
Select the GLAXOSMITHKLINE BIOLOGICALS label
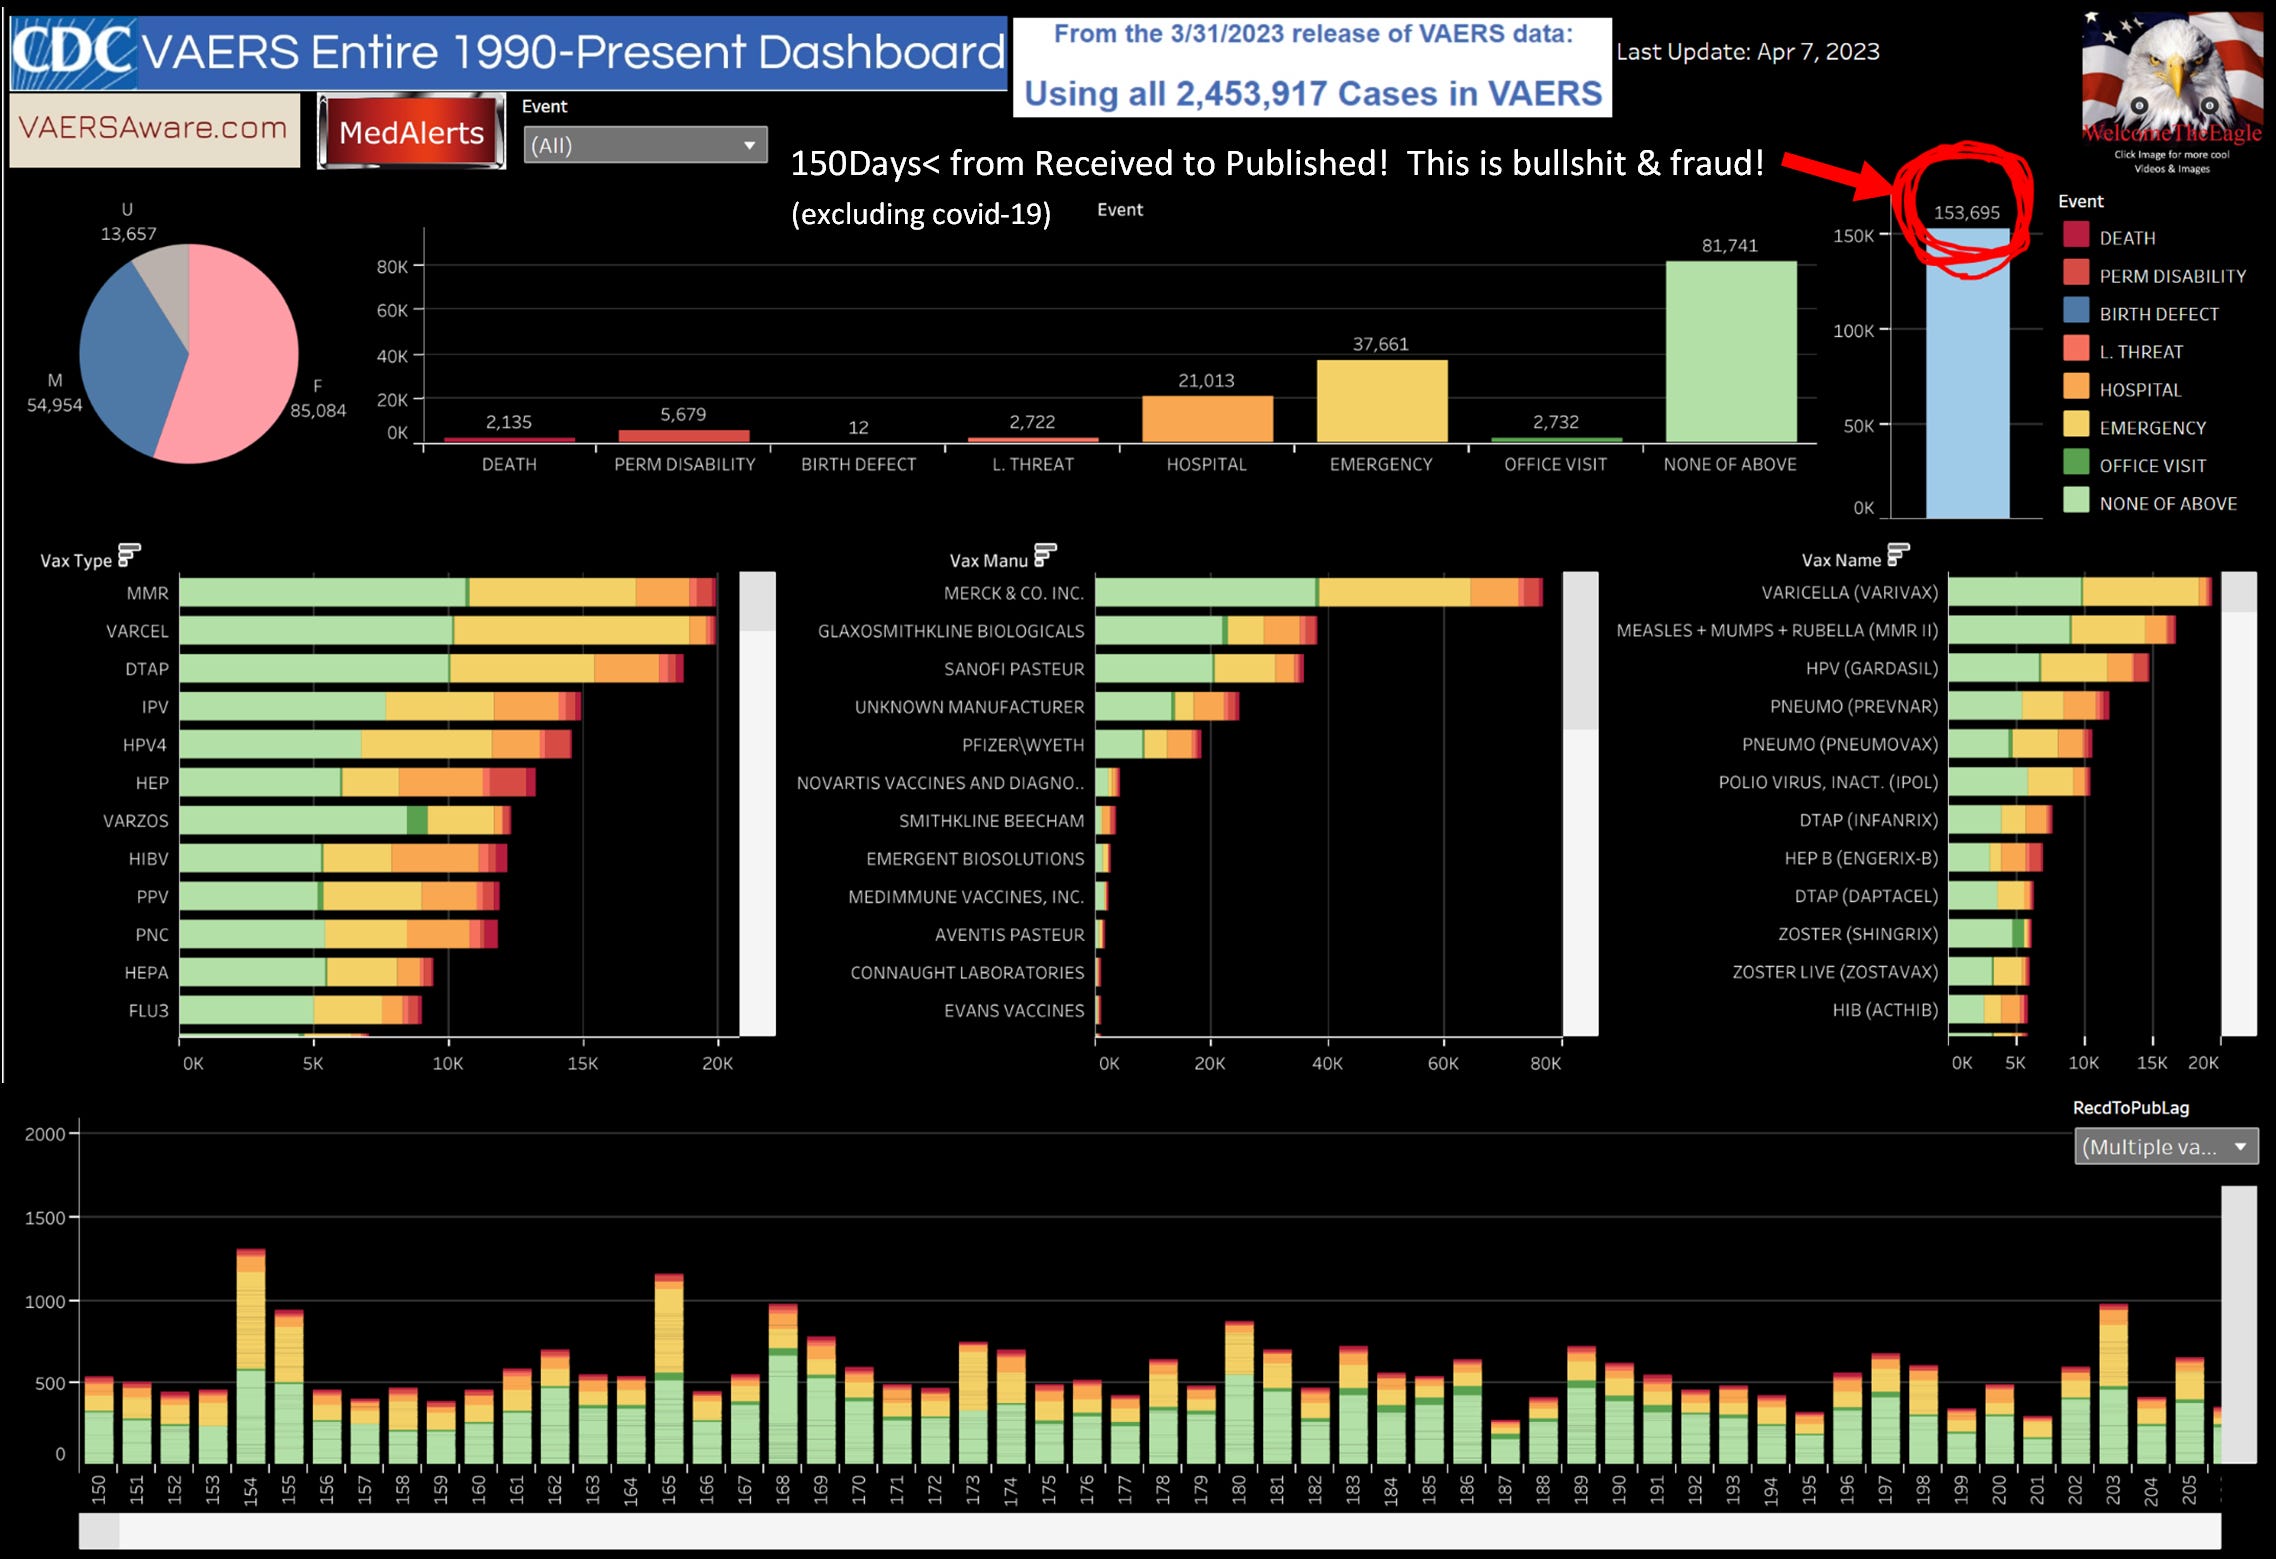click(951, 630)
